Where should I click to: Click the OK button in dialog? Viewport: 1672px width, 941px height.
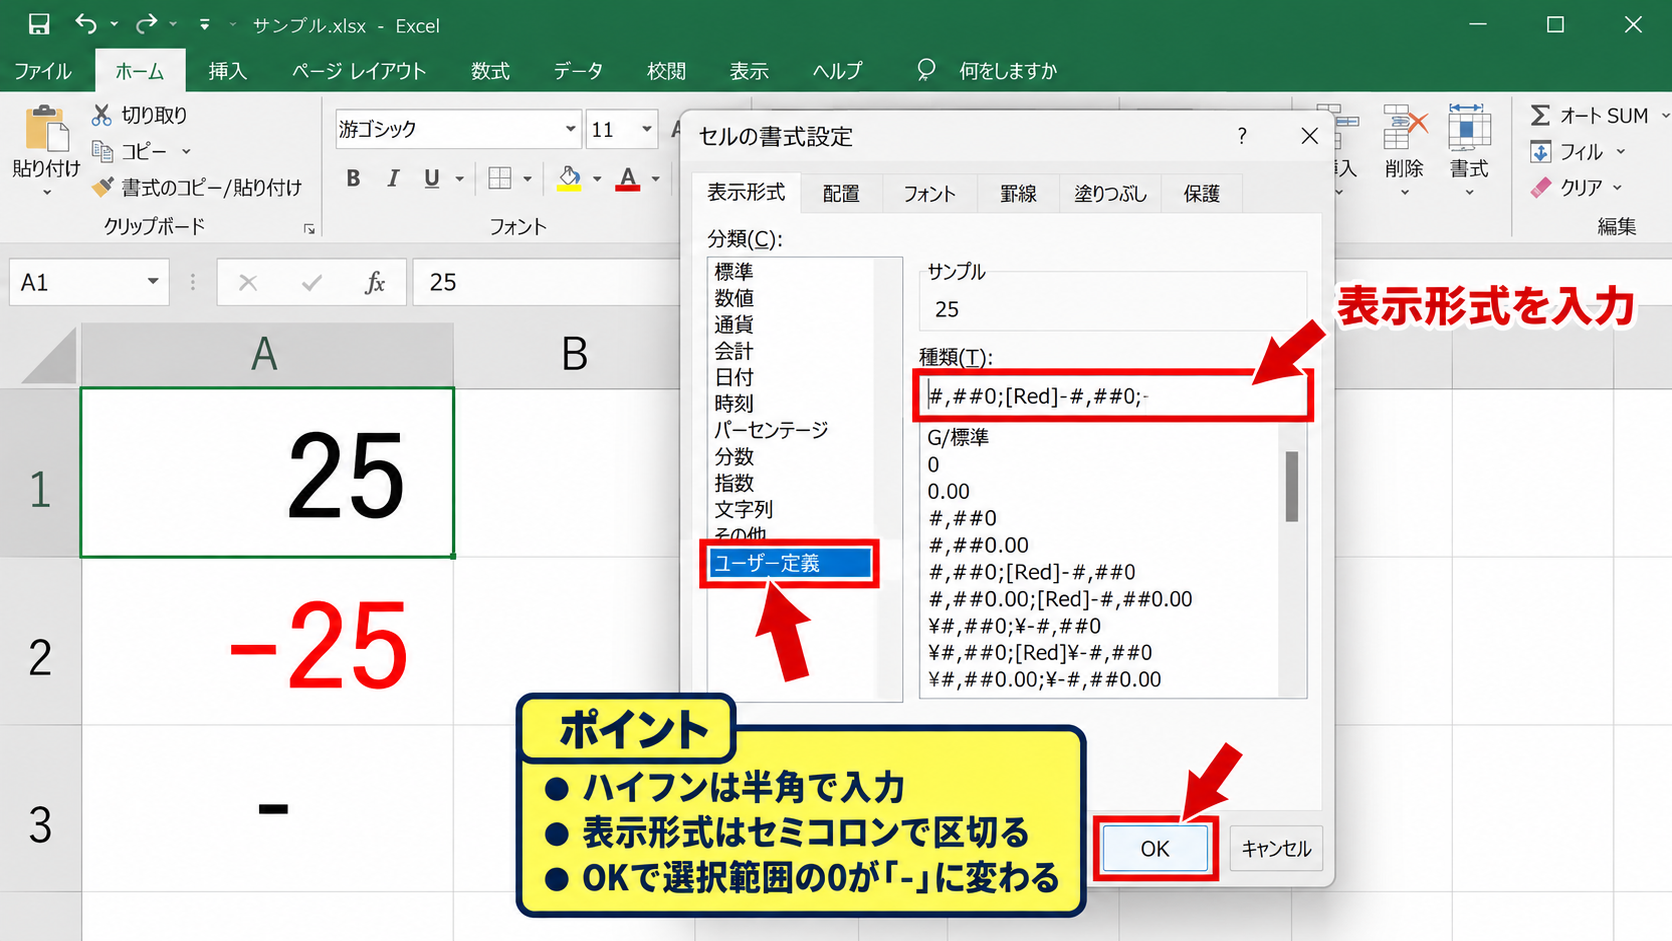pyautogui.click(x=1155, y=849)
